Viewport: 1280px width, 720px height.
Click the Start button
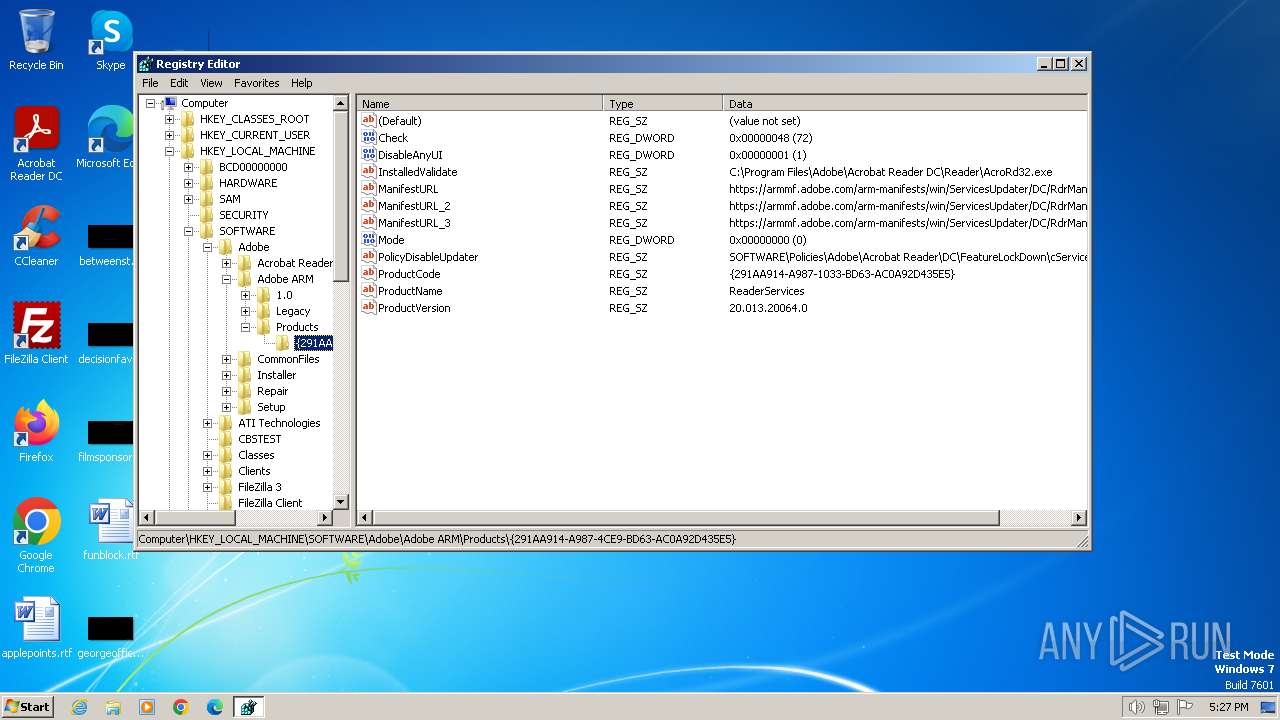tap(28, 706)
